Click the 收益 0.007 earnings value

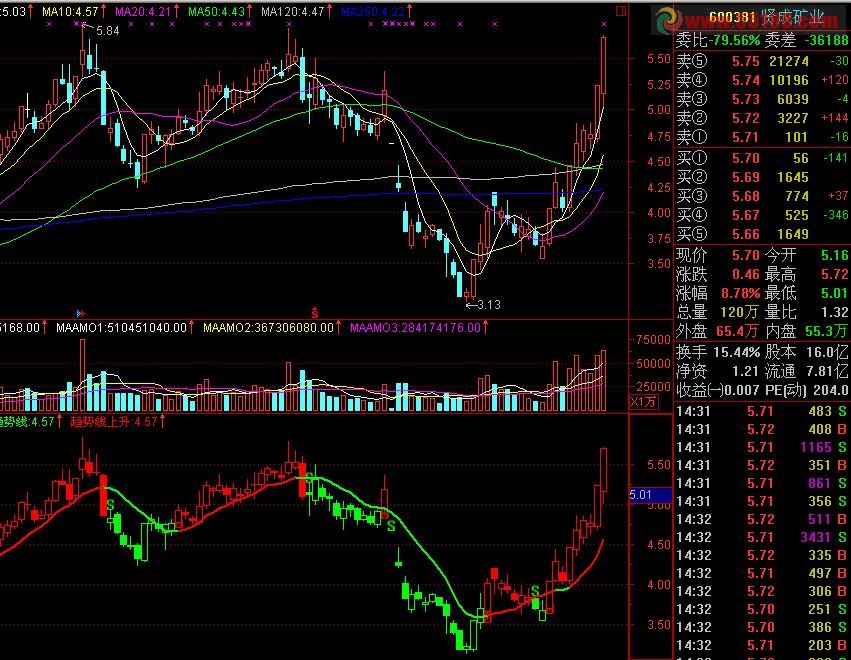click(x=741, y=390)
